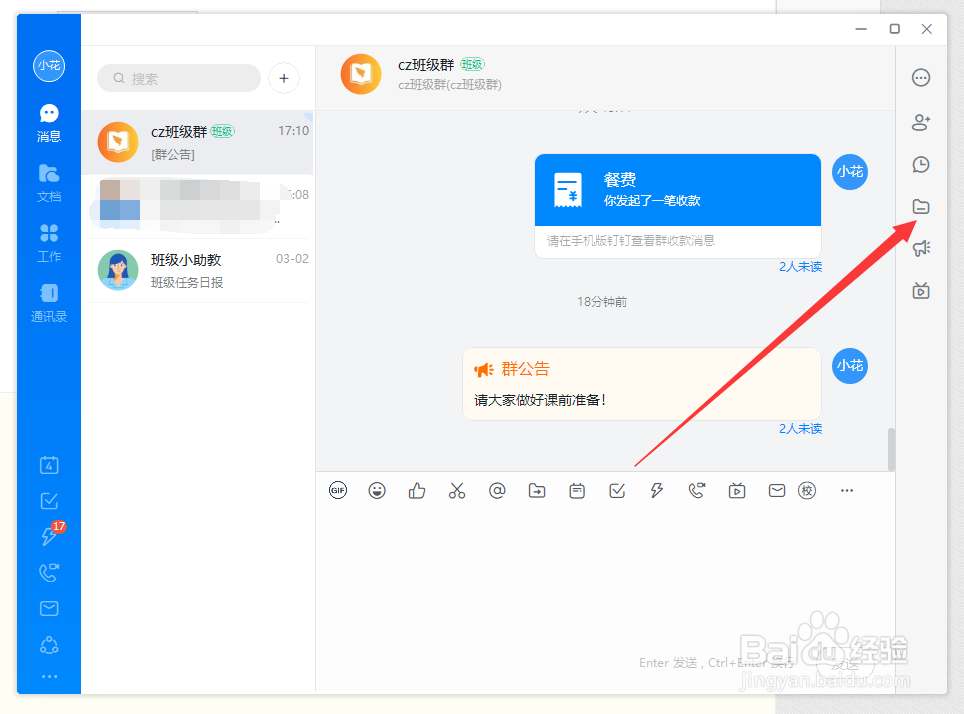Open the emoji picker
The width and height of the screenshot is (964, 714).
coord(377,490)
